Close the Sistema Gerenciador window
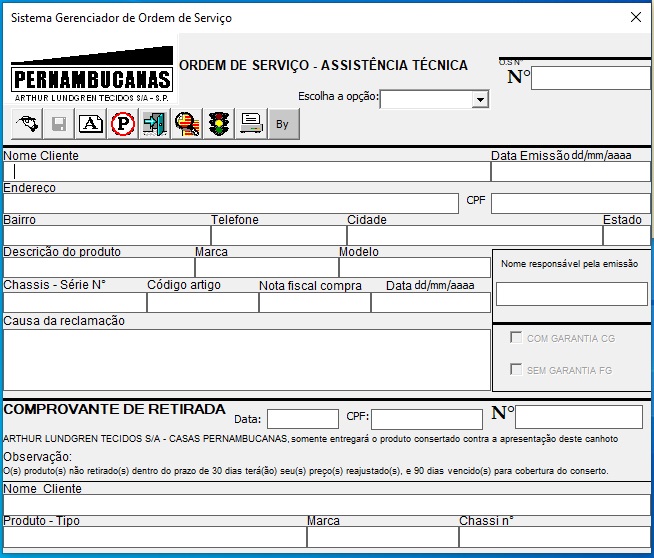Viewport: 654px width, 558px height. click(x=636, y=17)
